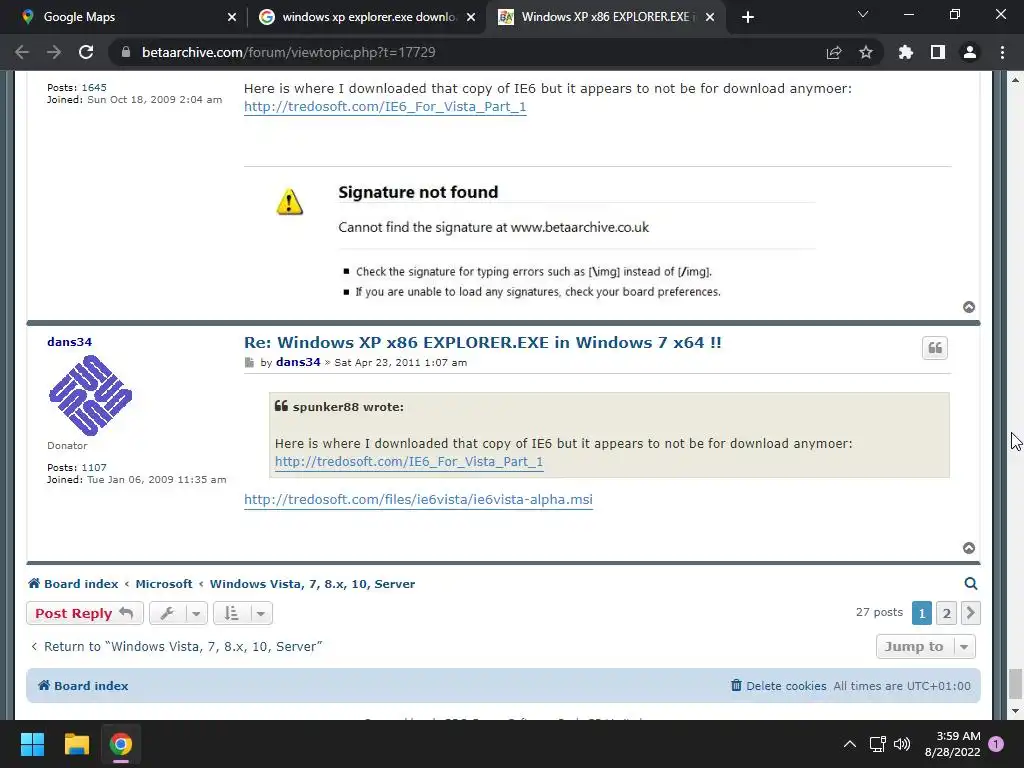Open dans34 author link in the post byline

[298, 362]
